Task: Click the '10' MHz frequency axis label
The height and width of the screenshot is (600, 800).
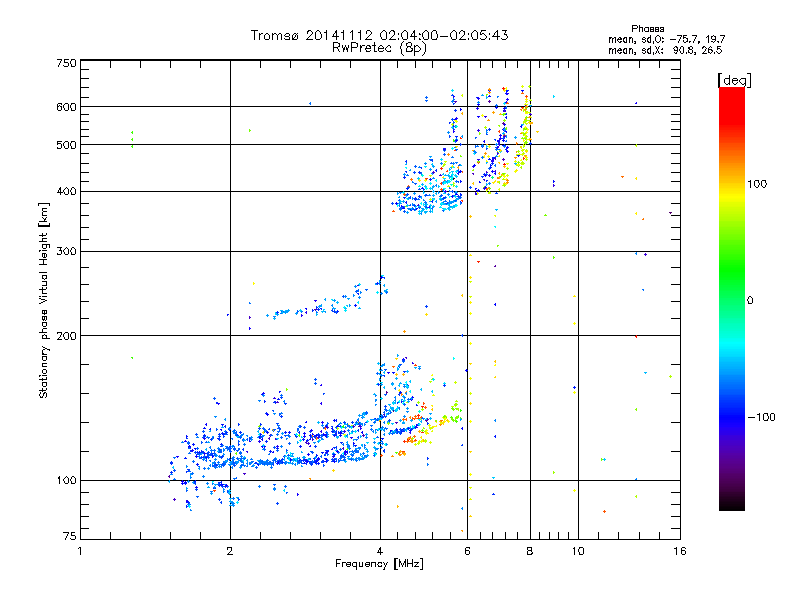Action: [x=578, y=552]
